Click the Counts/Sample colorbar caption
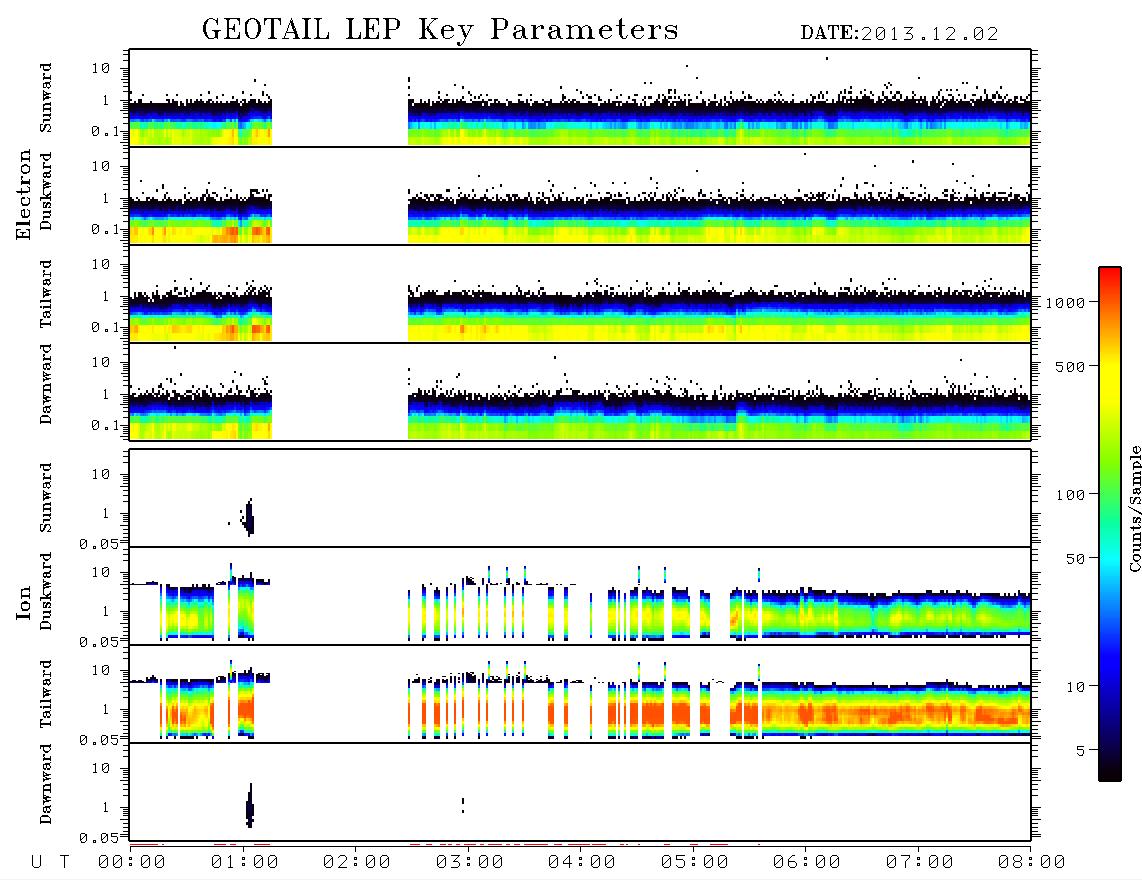1142x880 pixels. (1134, 508)
